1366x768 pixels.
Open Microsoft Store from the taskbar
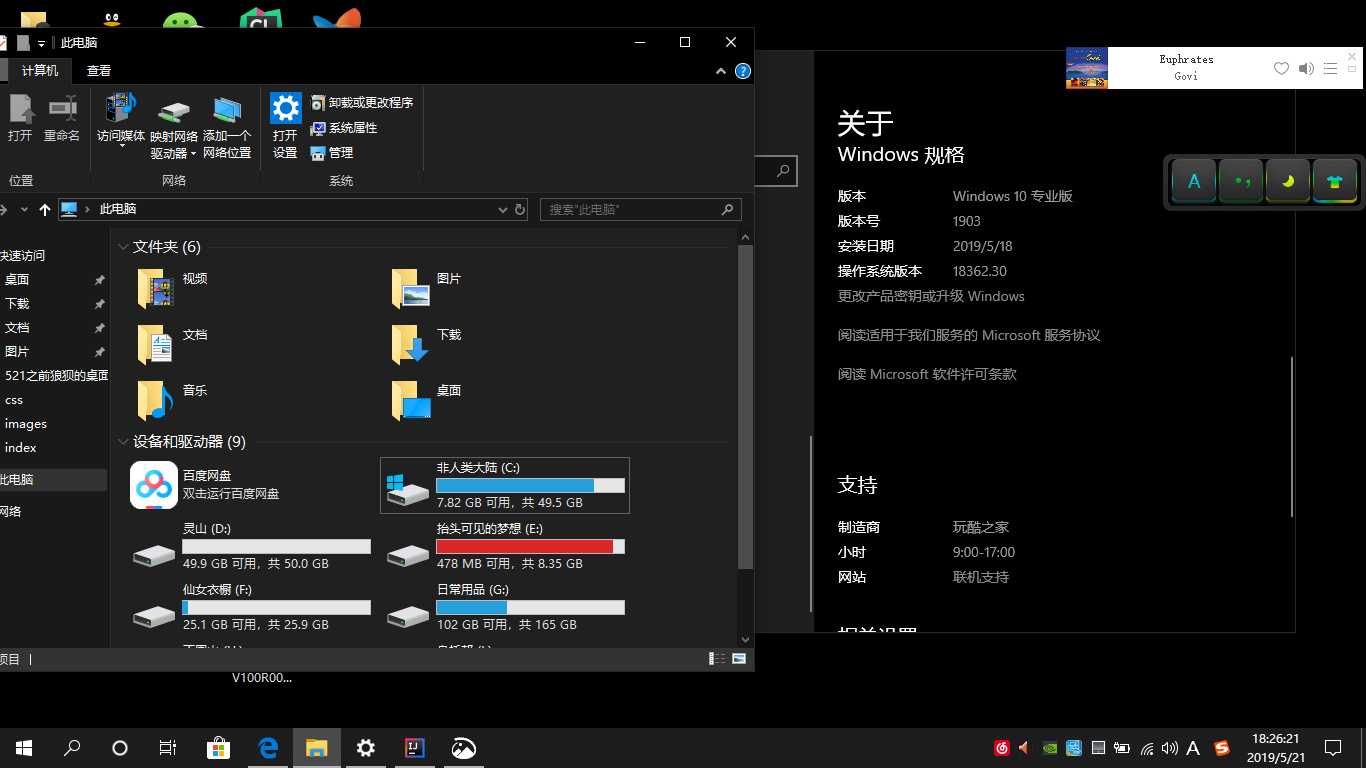click(218, 747)
